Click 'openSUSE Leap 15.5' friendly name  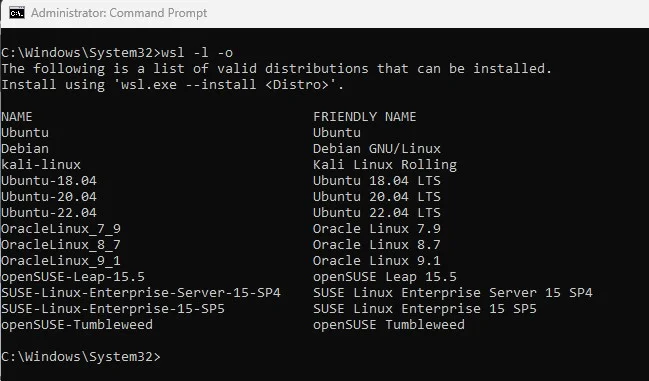coord(385,277)
